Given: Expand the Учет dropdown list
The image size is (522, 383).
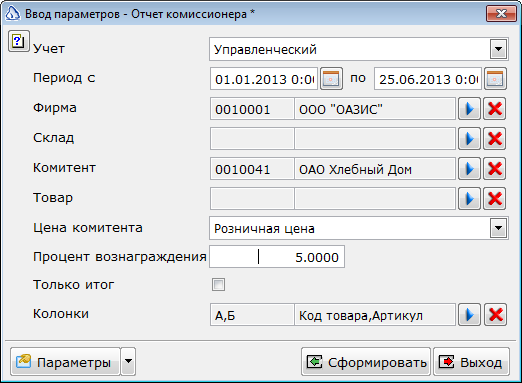Looking at the screenshot, I should tap(498, 49).
